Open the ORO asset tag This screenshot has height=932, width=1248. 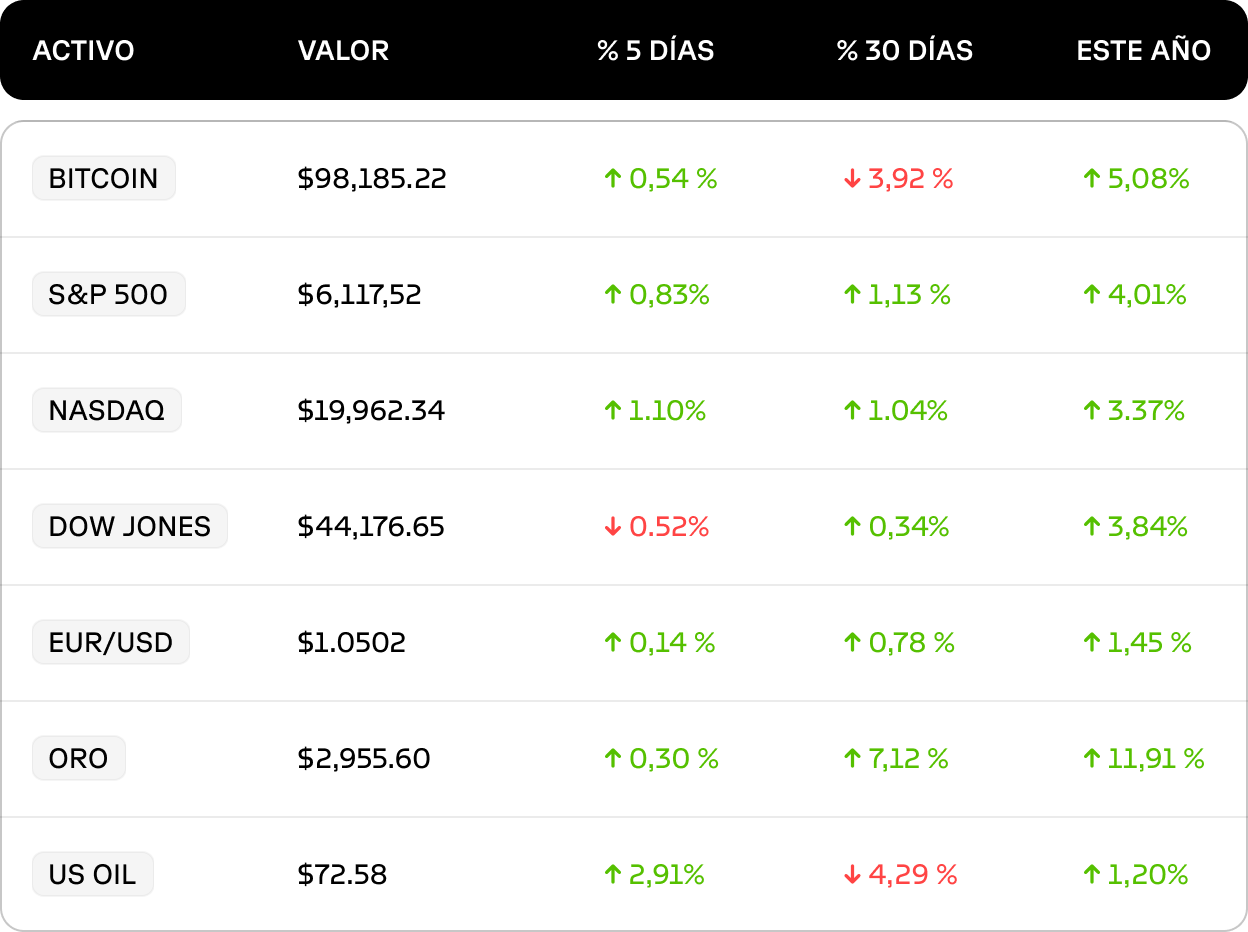pyautogui.click(x=79, y=758)
